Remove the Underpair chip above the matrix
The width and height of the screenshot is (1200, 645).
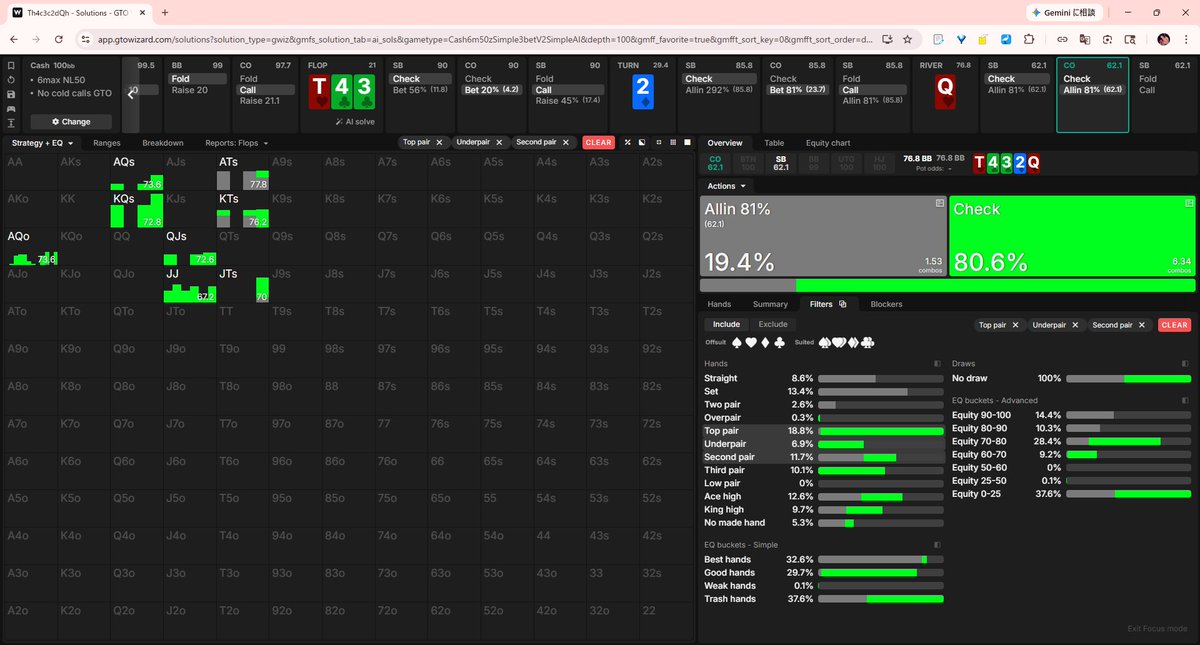[497, 142]
